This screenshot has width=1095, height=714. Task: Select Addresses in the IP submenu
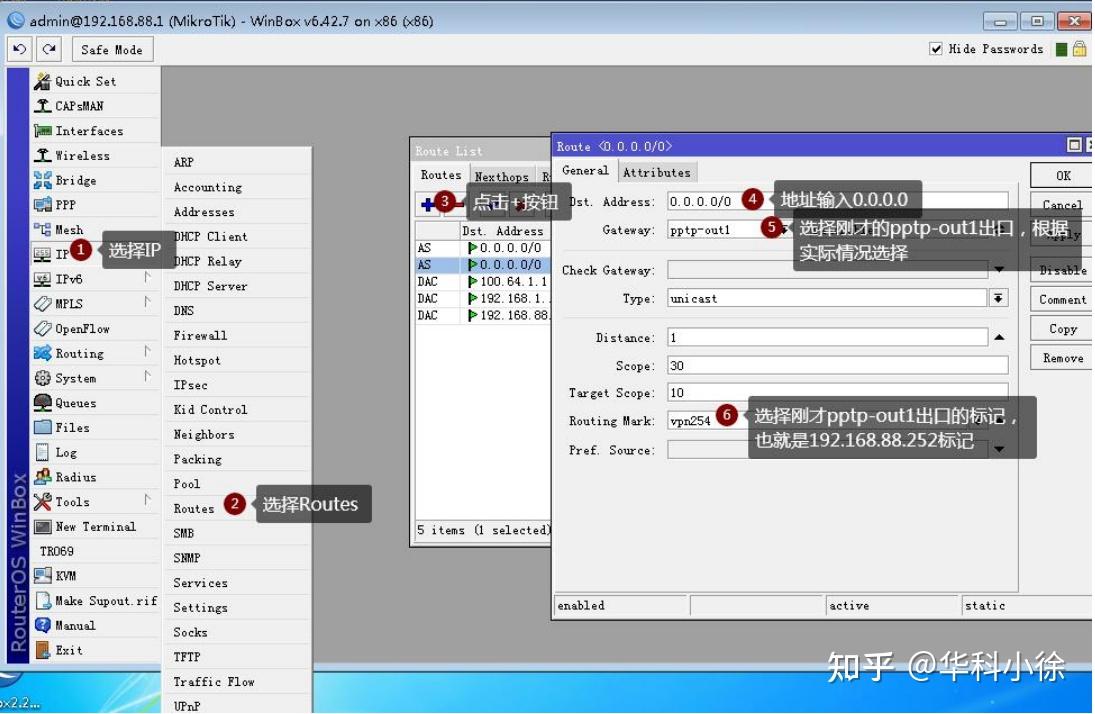[204, 212]
